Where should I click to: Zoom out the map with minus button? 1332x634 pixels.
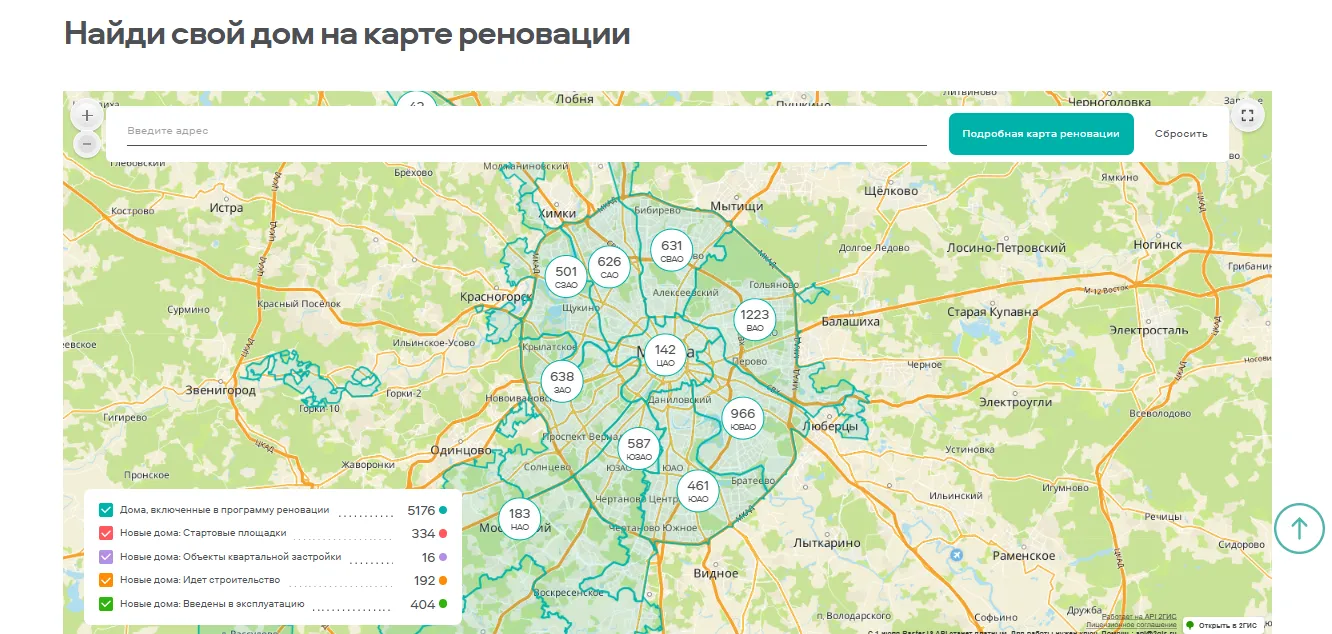point(87,145)
